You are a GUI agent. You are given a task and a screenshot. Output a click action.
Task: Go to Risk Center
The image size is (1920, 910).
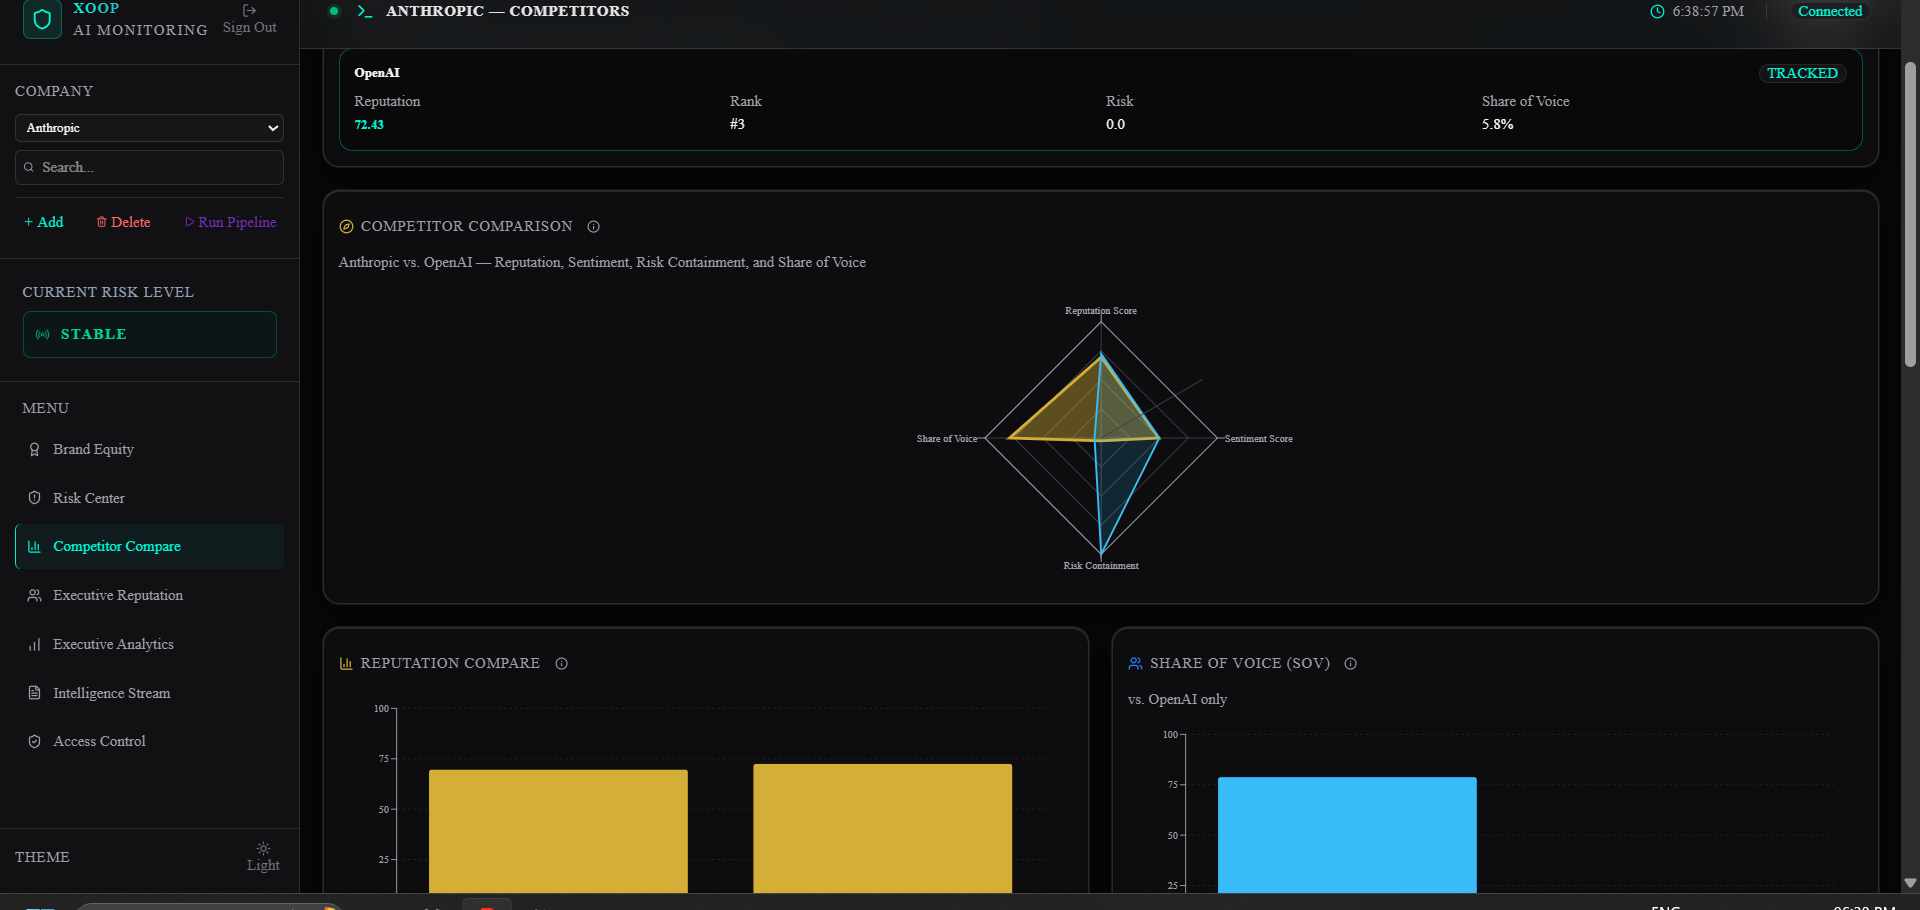pyautogui.click(x=150, y=498)
